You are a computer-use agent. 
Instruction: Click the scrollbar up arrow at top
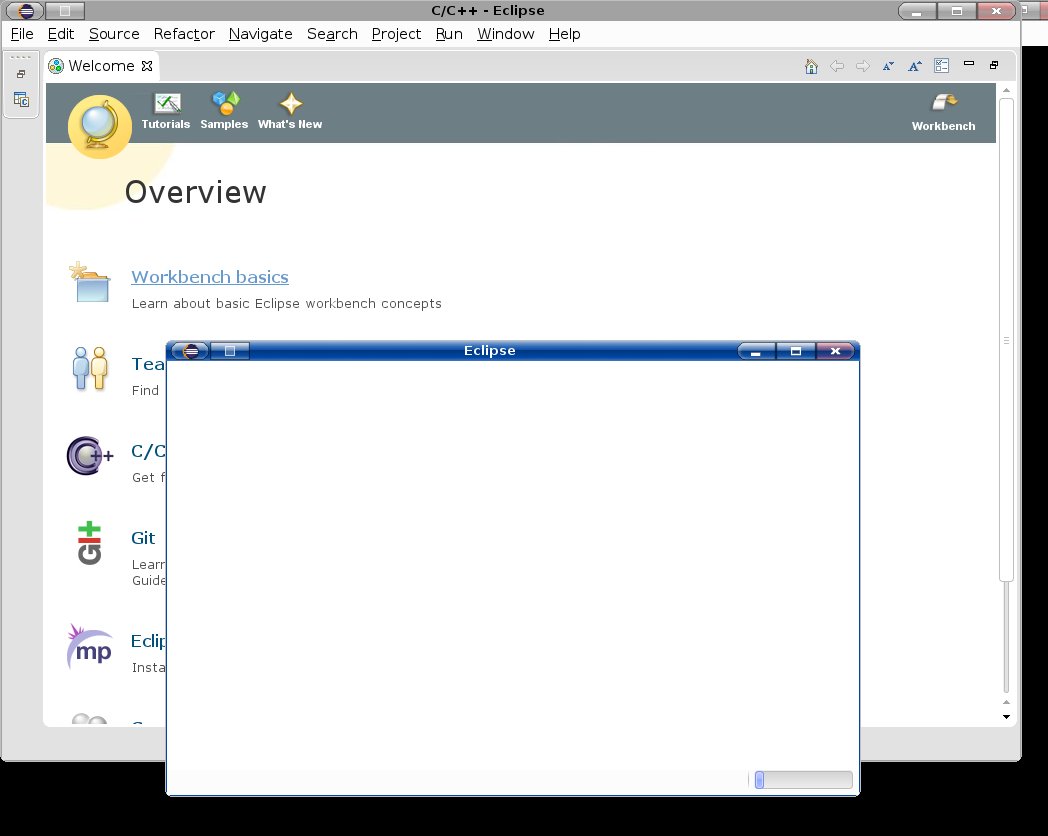coord(1007,90)
